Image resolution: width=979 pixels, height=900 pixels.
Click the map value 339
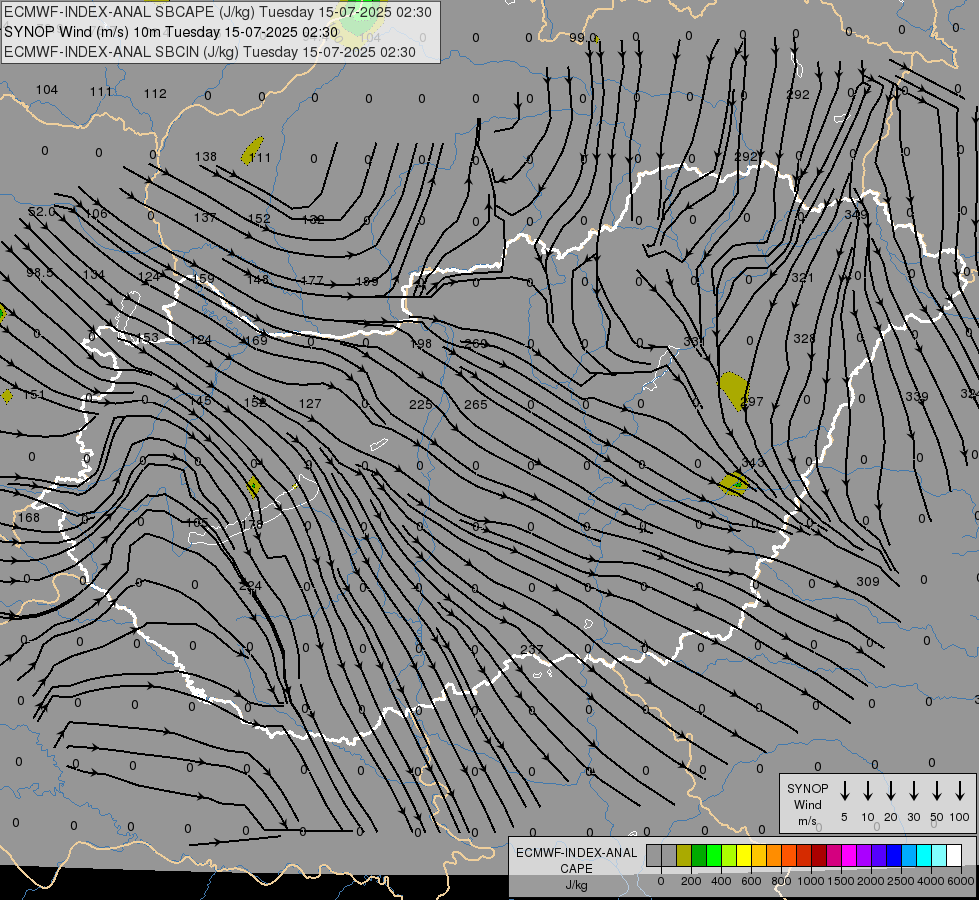pyautogui.click(x=917, y=396)
